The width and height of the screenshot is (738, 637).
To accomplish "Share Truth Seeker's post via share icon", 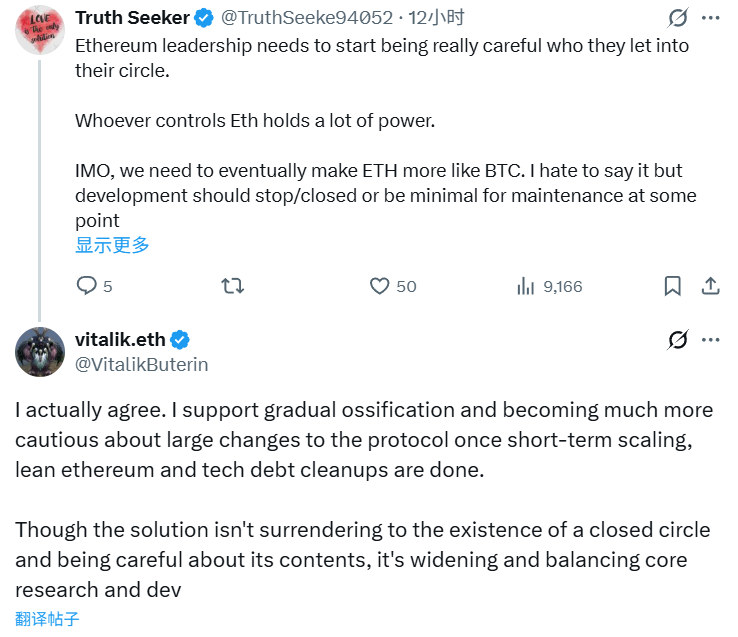I will 711,286.
